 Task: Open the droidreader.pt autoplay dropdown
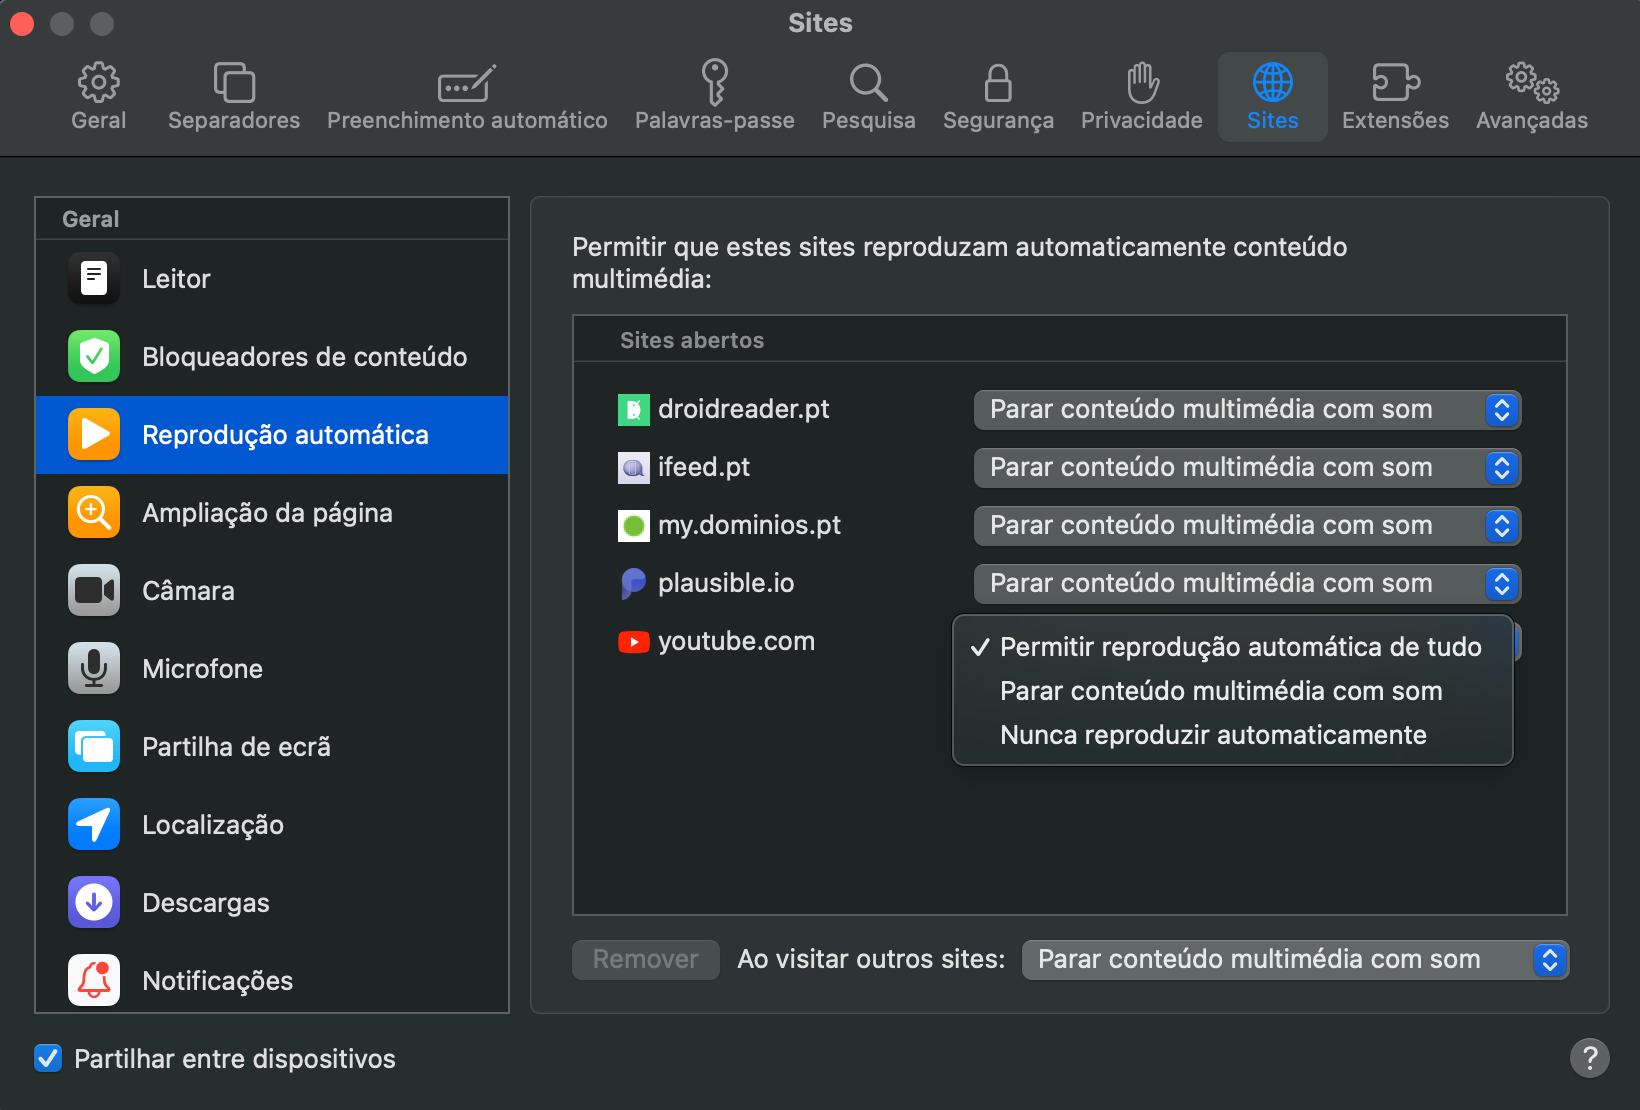click(1246, 410)
